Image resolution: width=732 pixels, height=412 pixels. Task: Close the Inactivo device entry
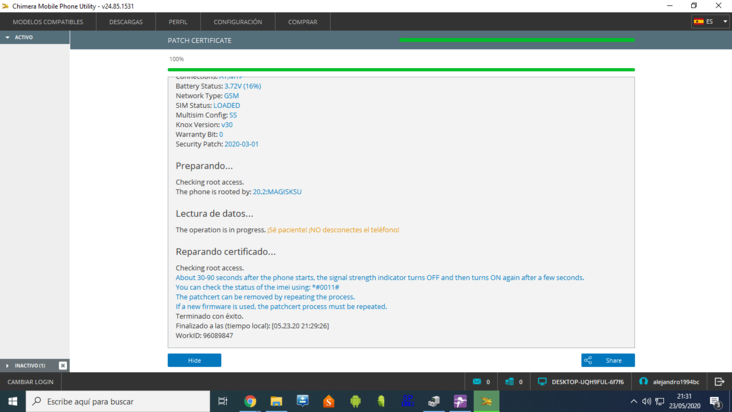coord(63,365)
